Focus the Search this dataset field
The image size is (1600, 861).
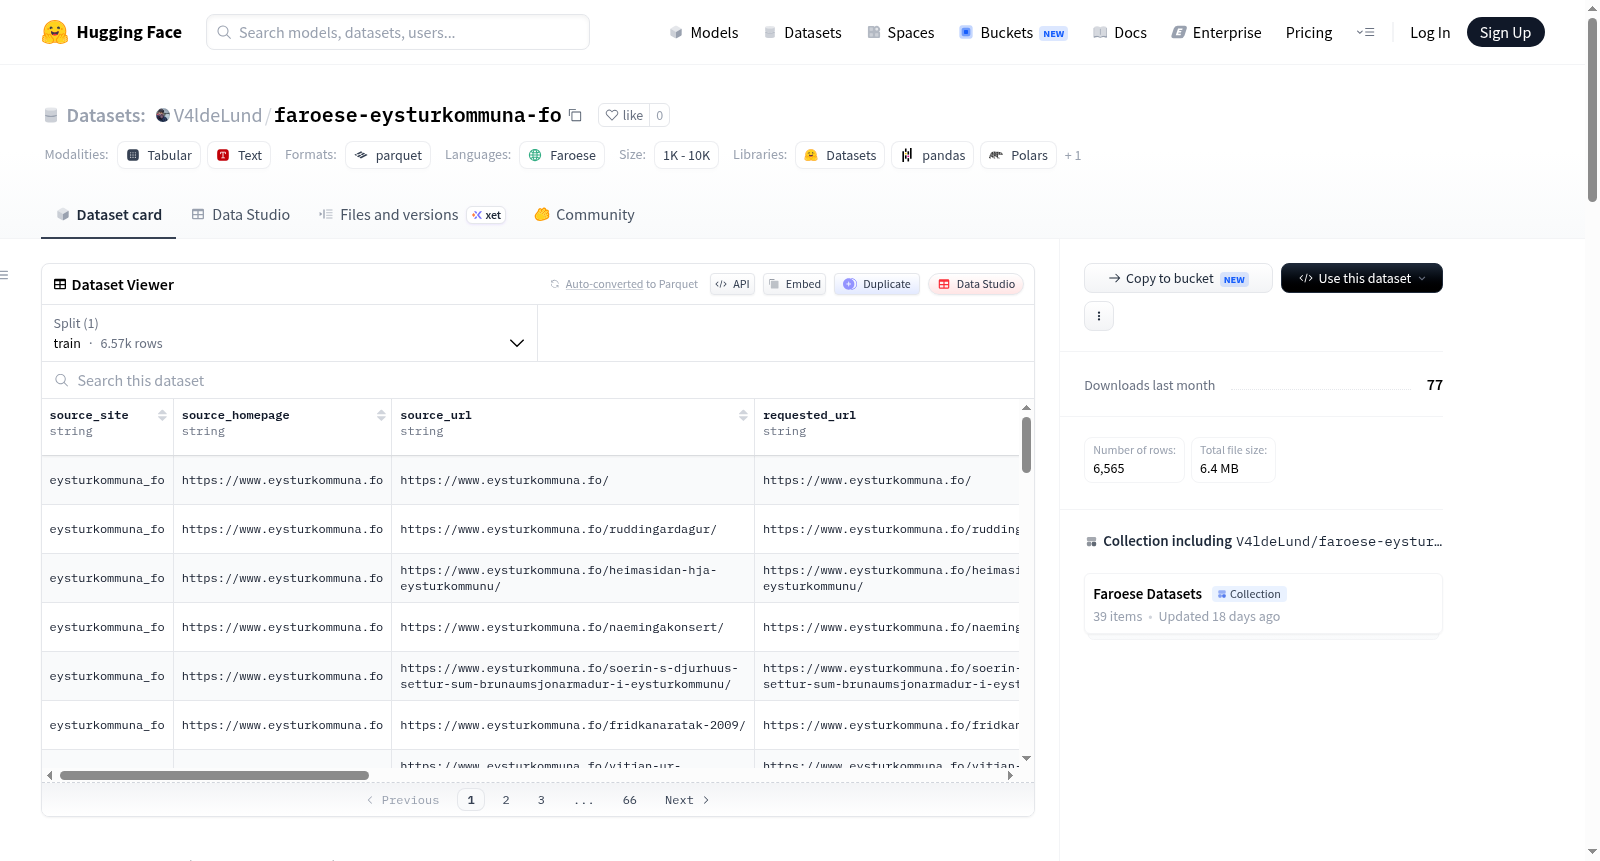pos(538,380)
